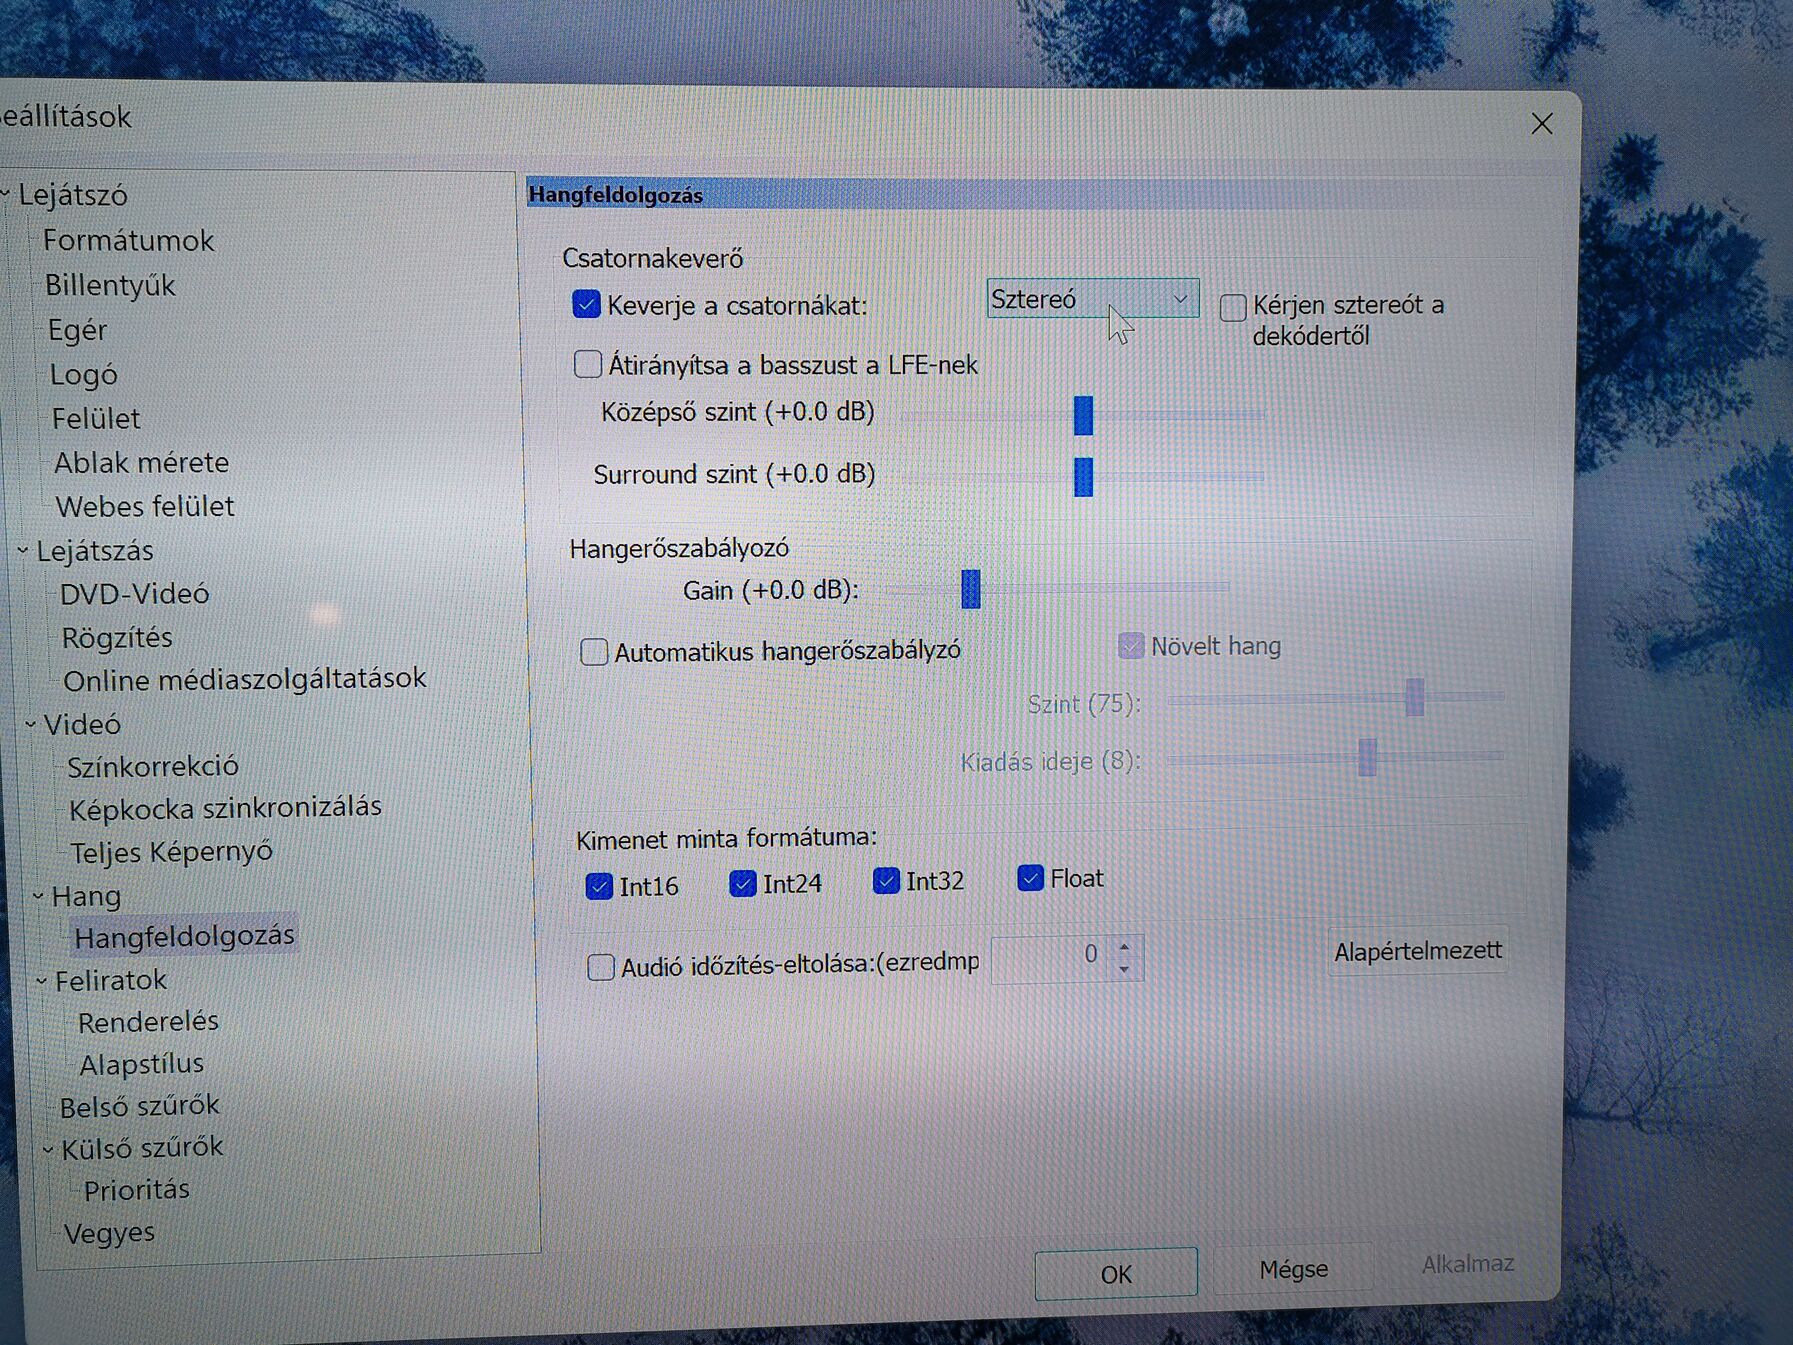Collapse the Lejátszó tree node
Image resolution: width=1793 pixels, height=1345 pixels.
point(5,193)
